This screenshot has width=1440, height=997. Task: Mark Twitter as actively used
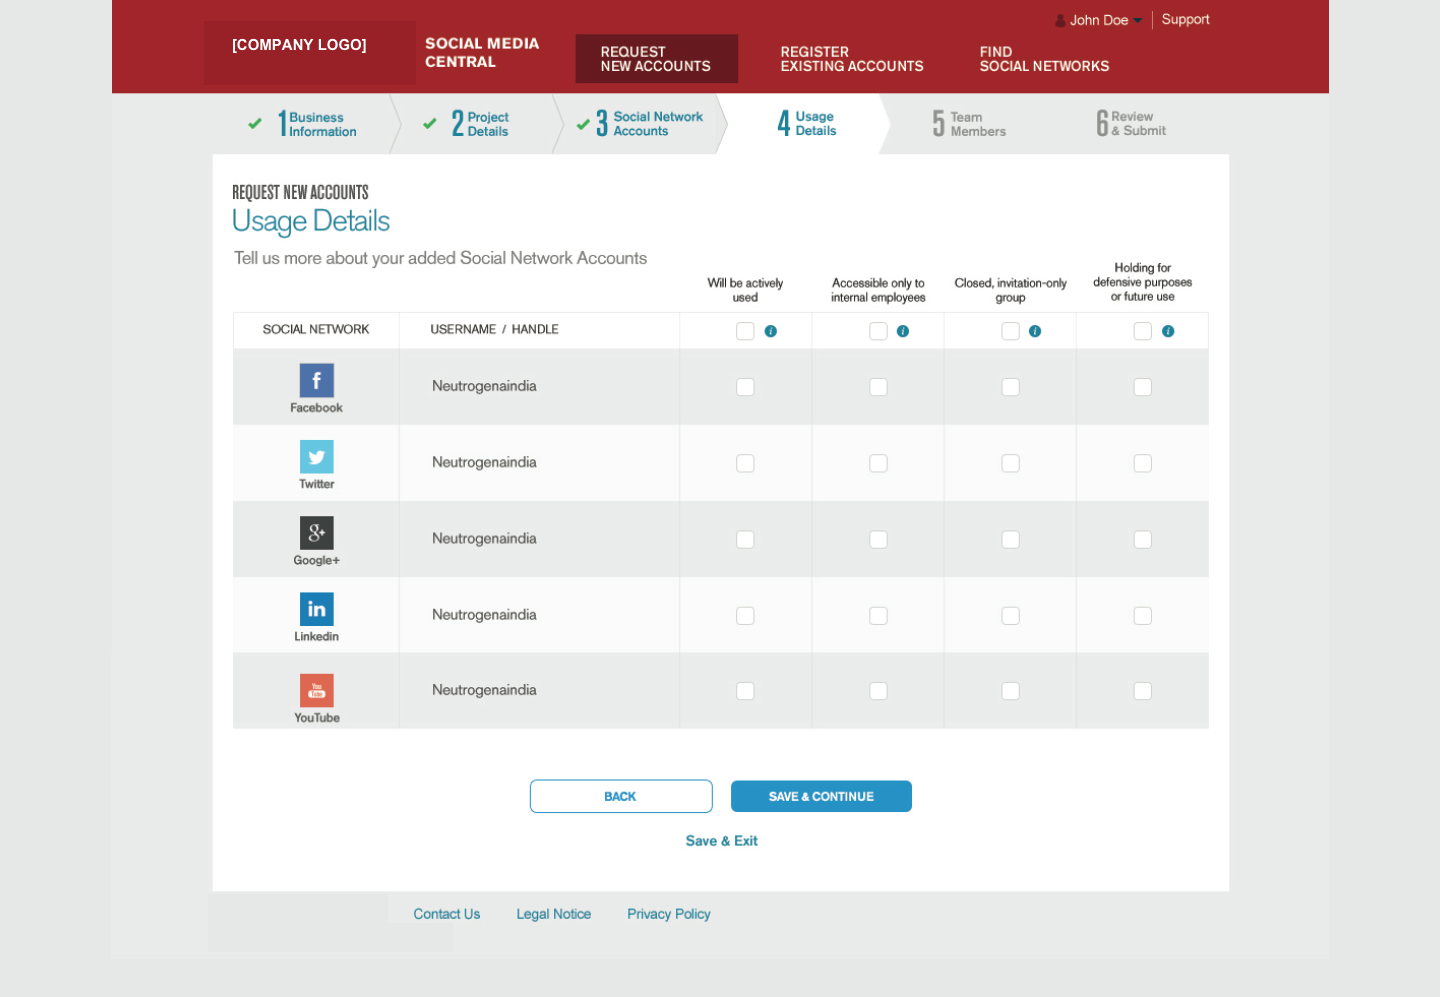click(x=745, y=463)
